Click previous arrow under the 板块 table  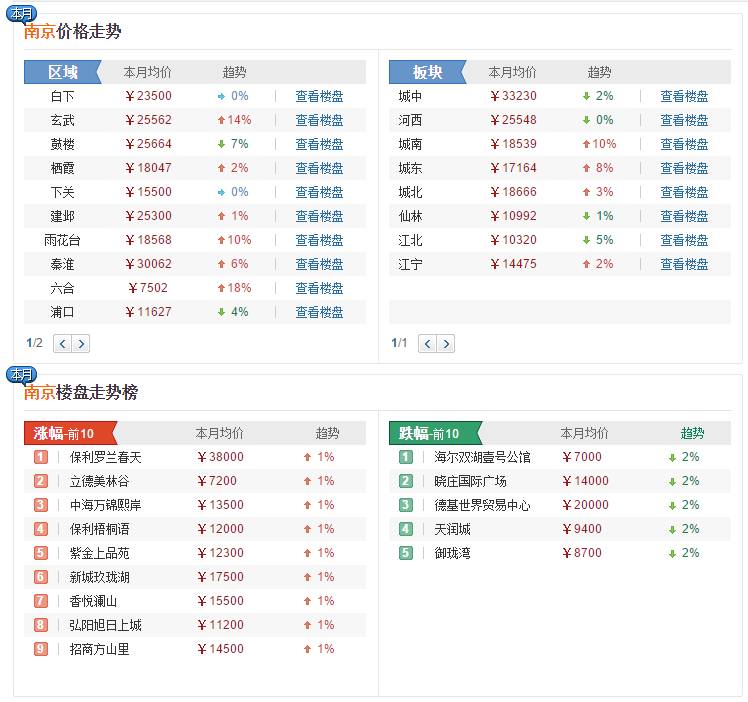click(x=427, y=343)
